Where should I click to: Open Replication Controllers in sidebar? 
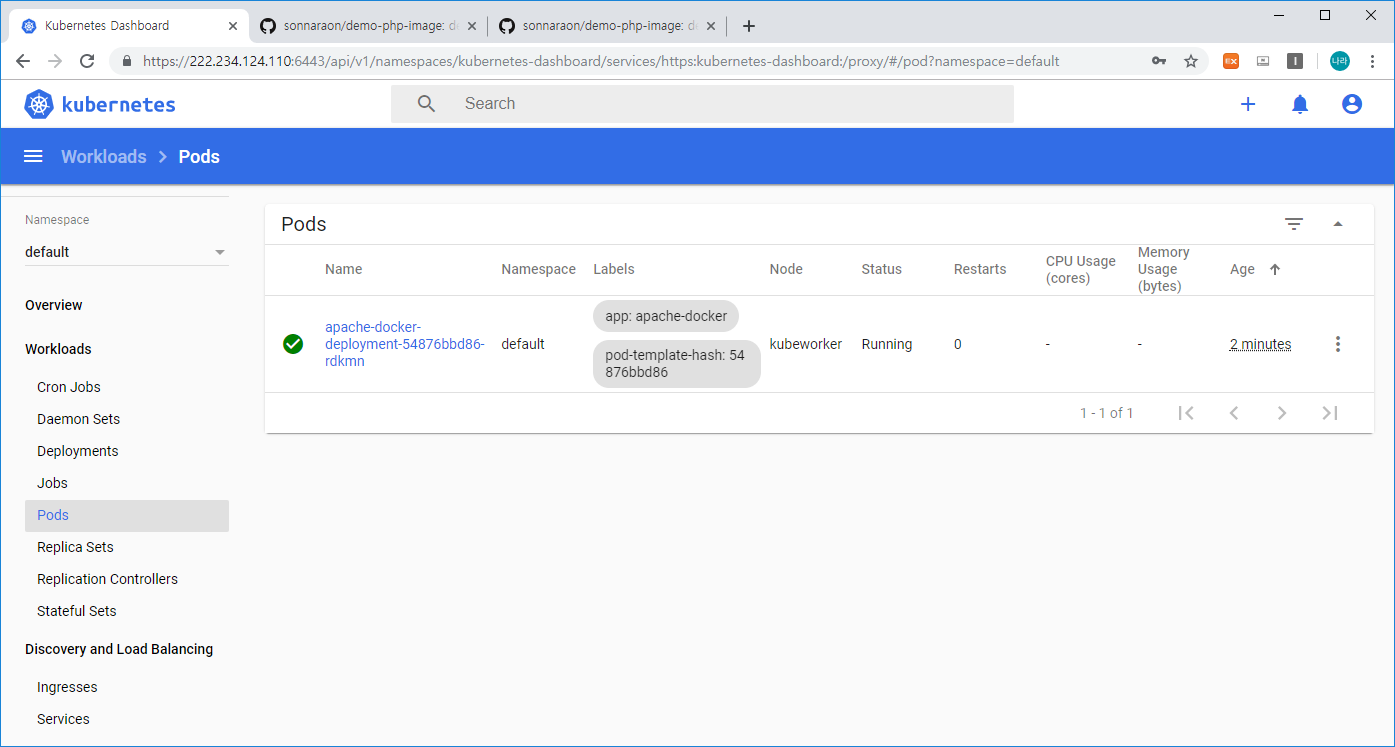pos(107,579)
